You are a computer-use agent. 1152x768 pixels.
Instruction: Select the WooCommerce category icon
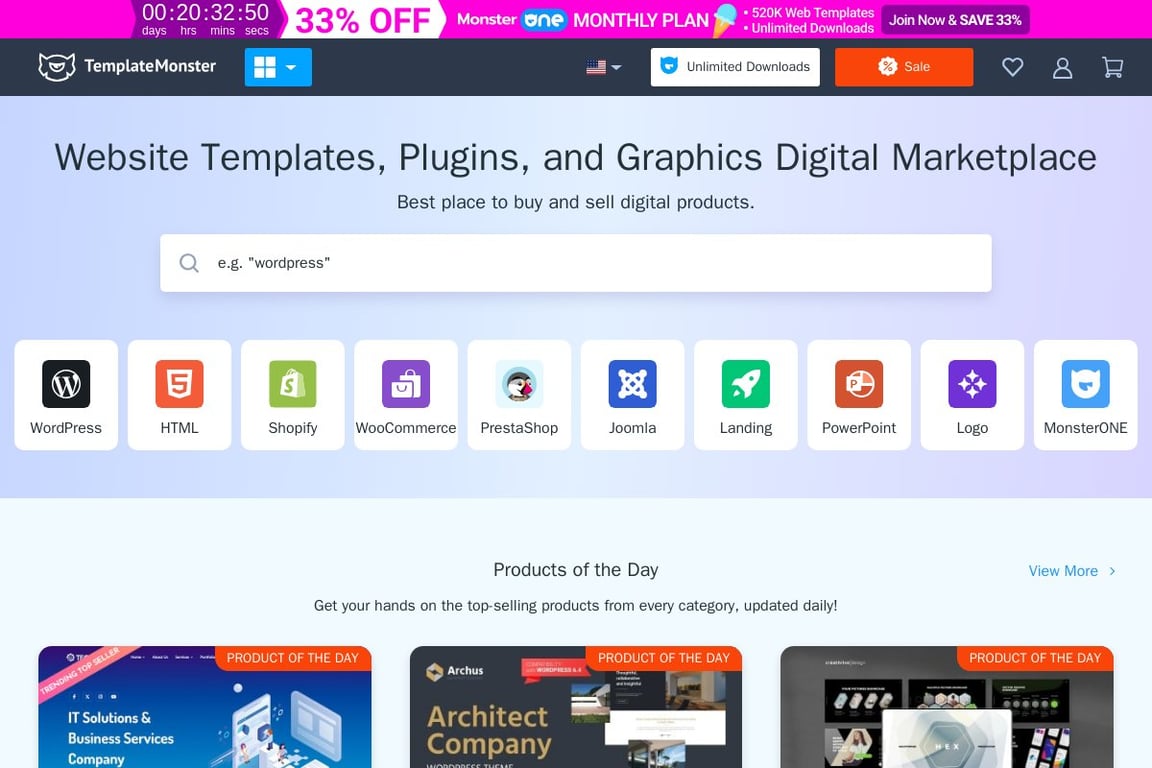point(405,383)
